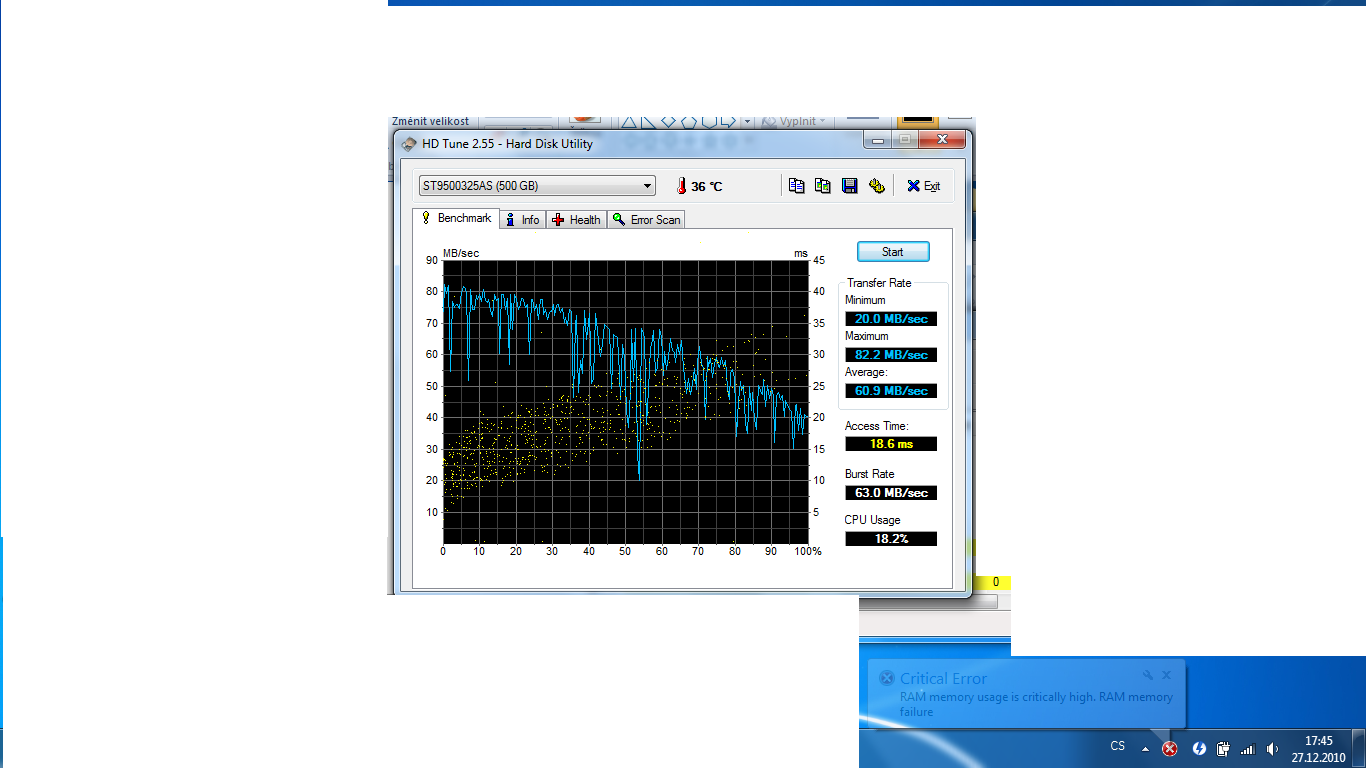Click Změnit velikost in background window

pyautogui.click(x=430, y=121)
